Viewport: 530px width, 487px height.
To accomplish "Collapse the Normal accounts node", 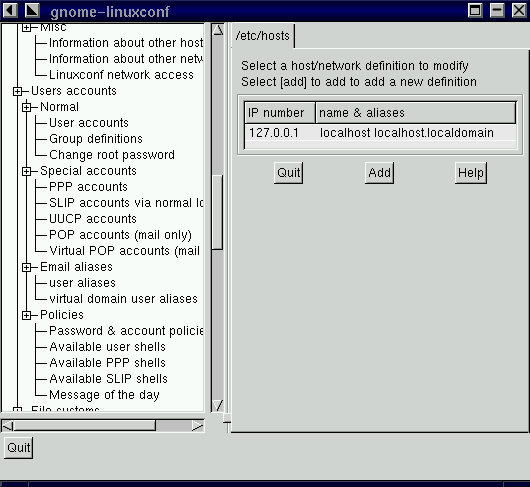I will pyautogui.click(x=26, y=107).
